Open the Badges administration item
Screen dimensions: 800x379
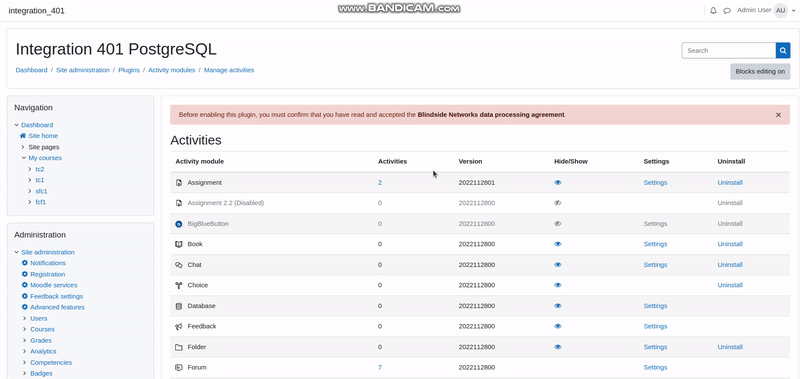coord(41,373)
